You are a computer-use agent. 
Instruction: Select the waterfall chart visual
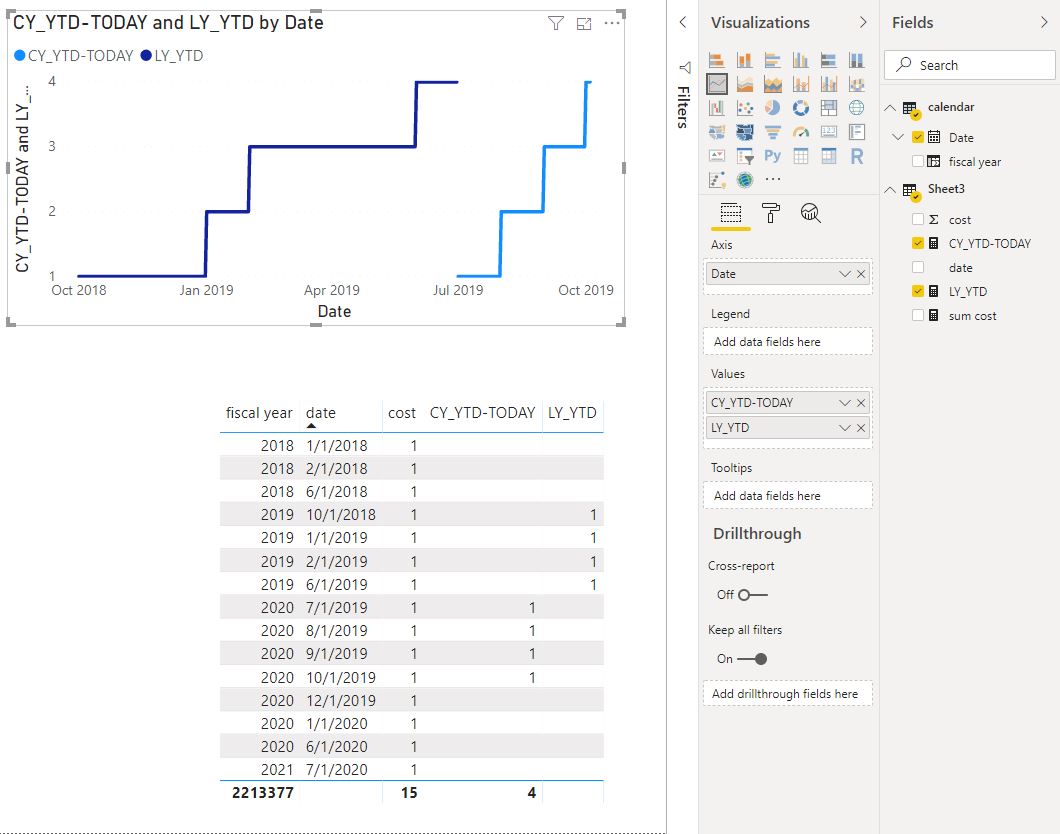[x=717, y=107]
